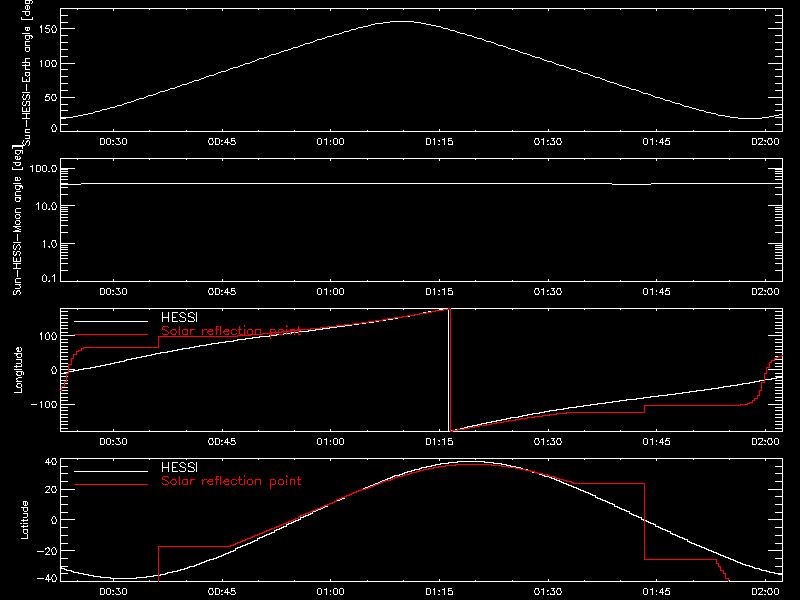Screen dimensions: 800x600
Task: Click 01:00 time label under Latitude plot
Action: 331,592
